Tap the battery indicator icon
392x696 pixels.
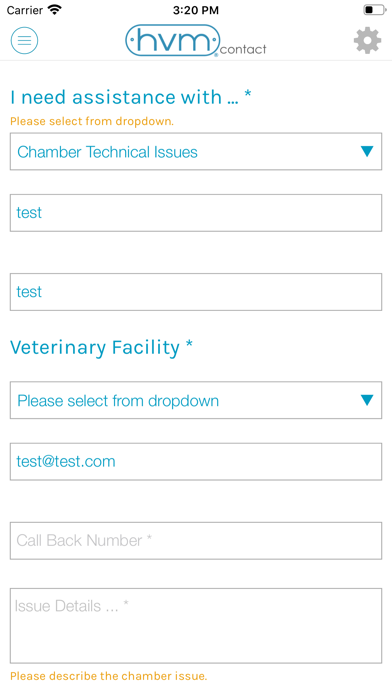[x=374, y=10]
